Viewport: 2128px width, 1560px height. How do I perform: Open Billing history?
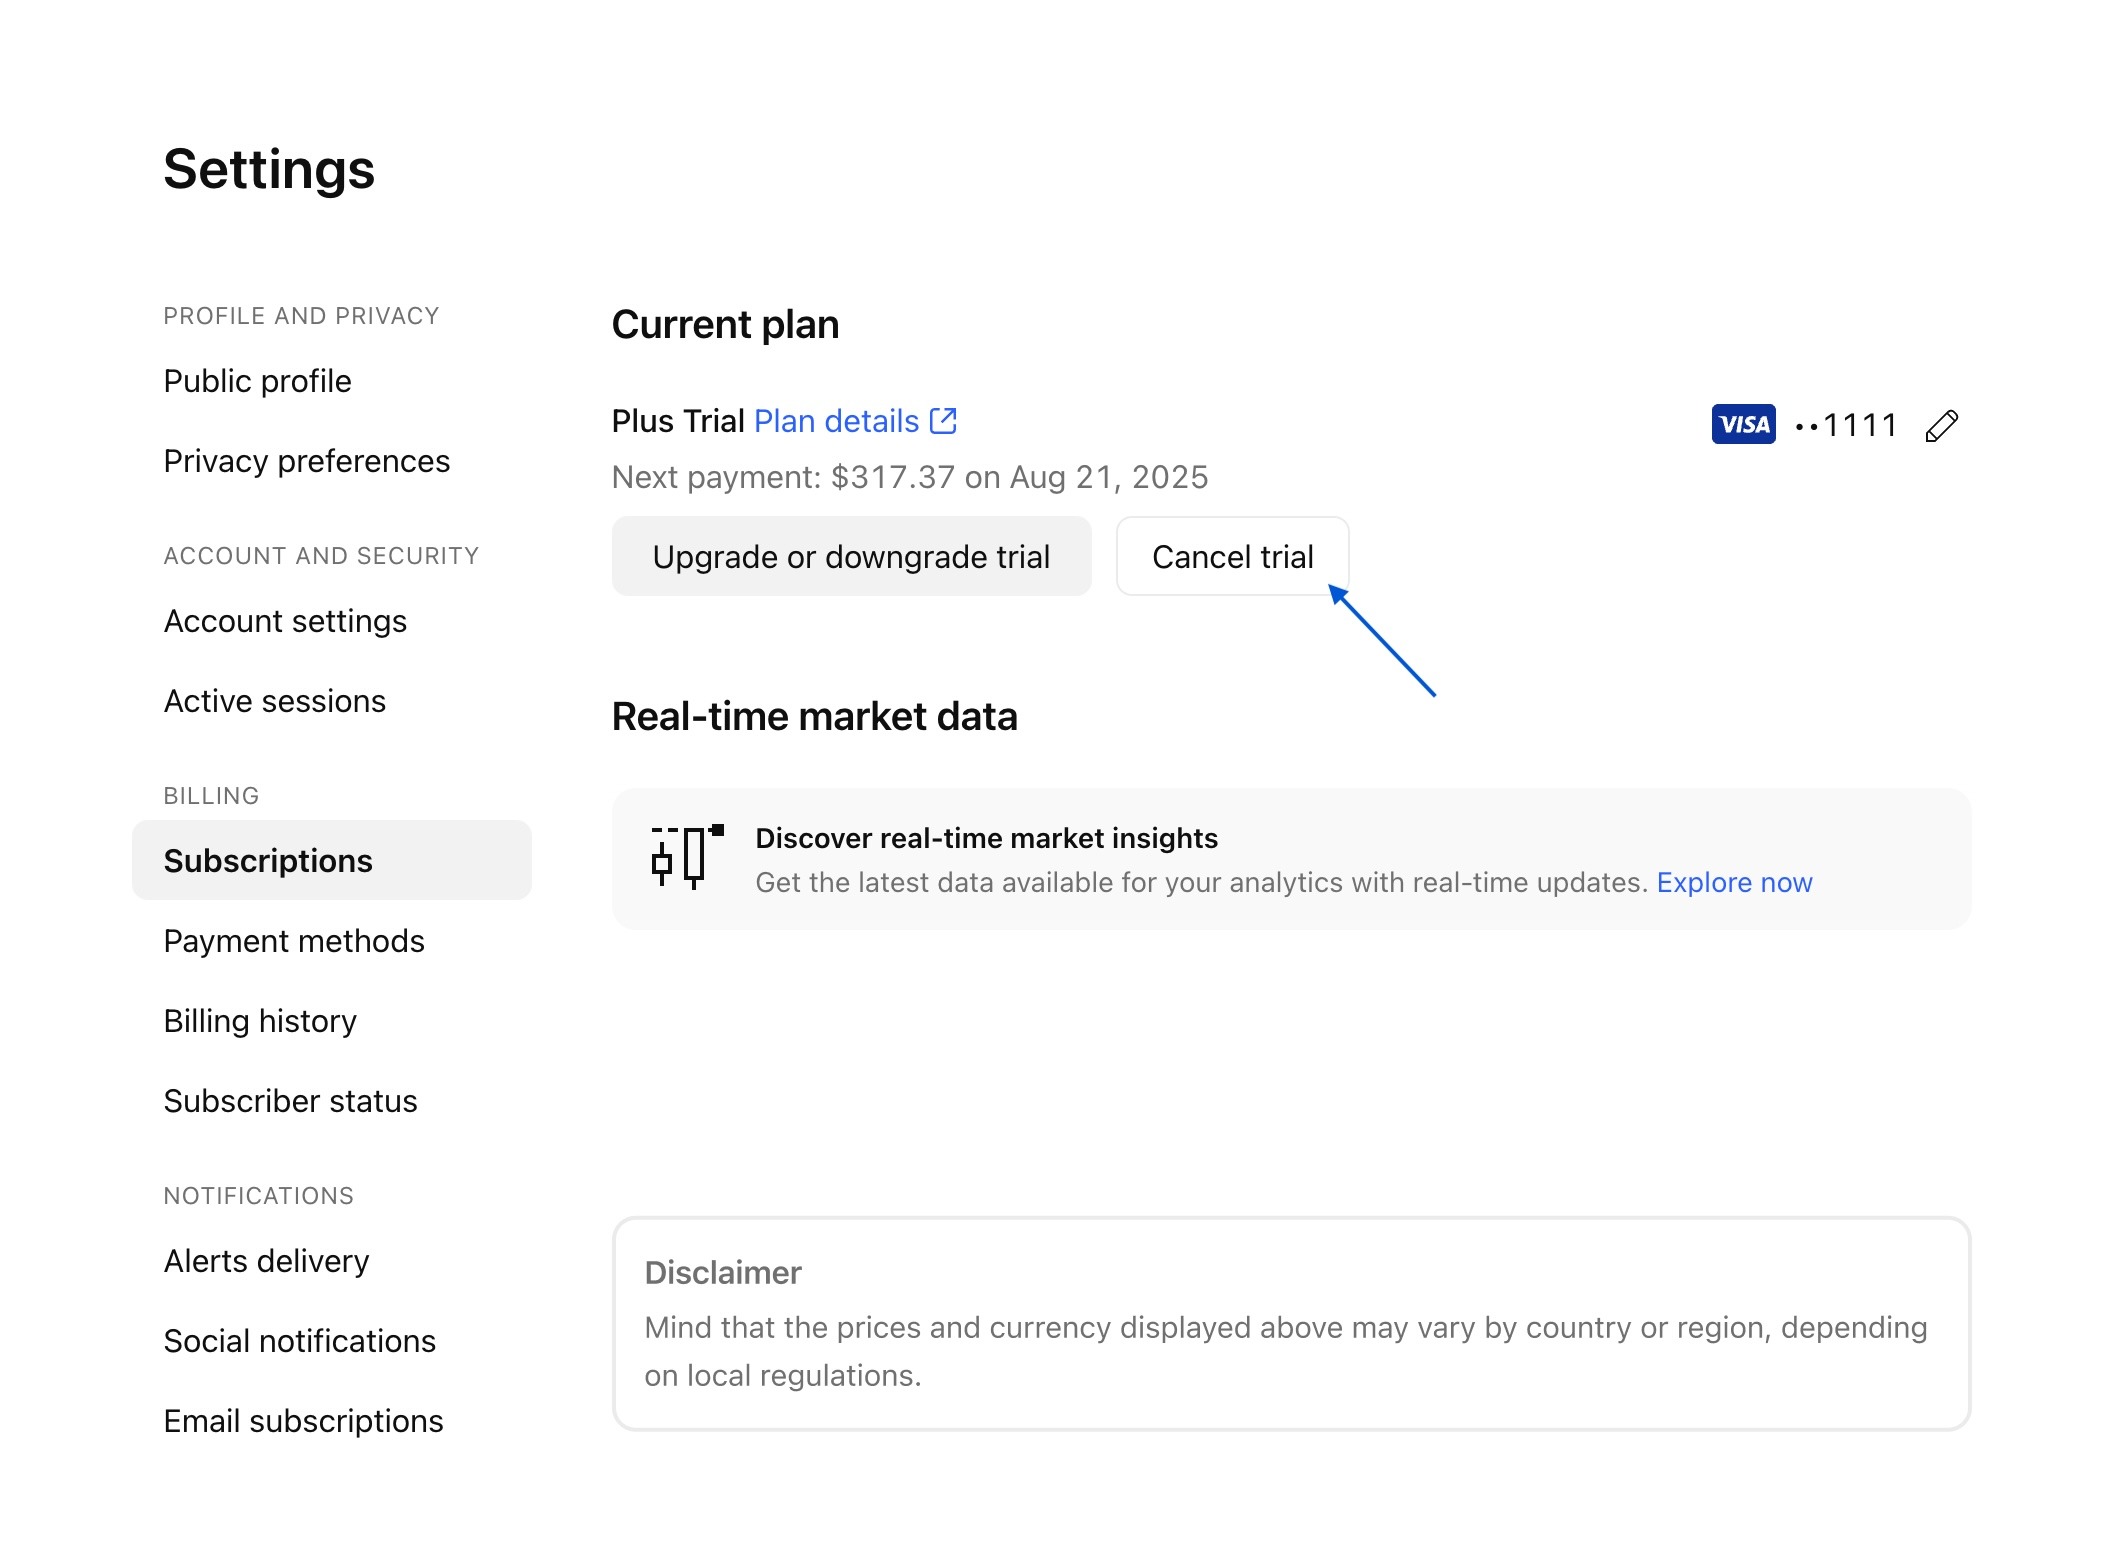[x=260, y=1021]
